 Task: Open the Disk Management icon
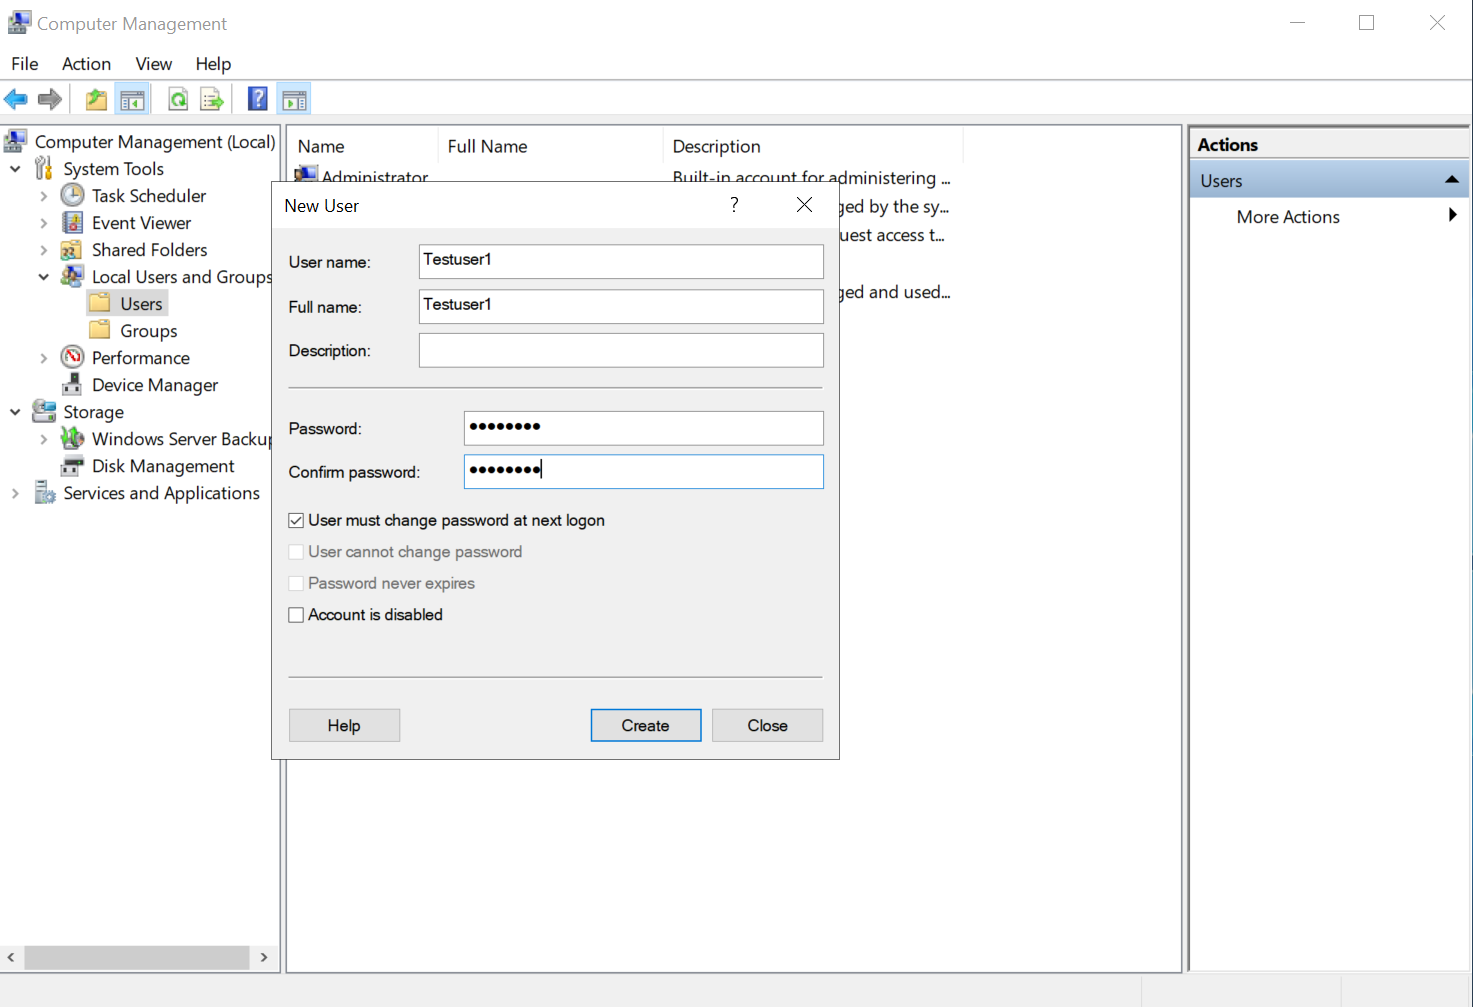72,465
